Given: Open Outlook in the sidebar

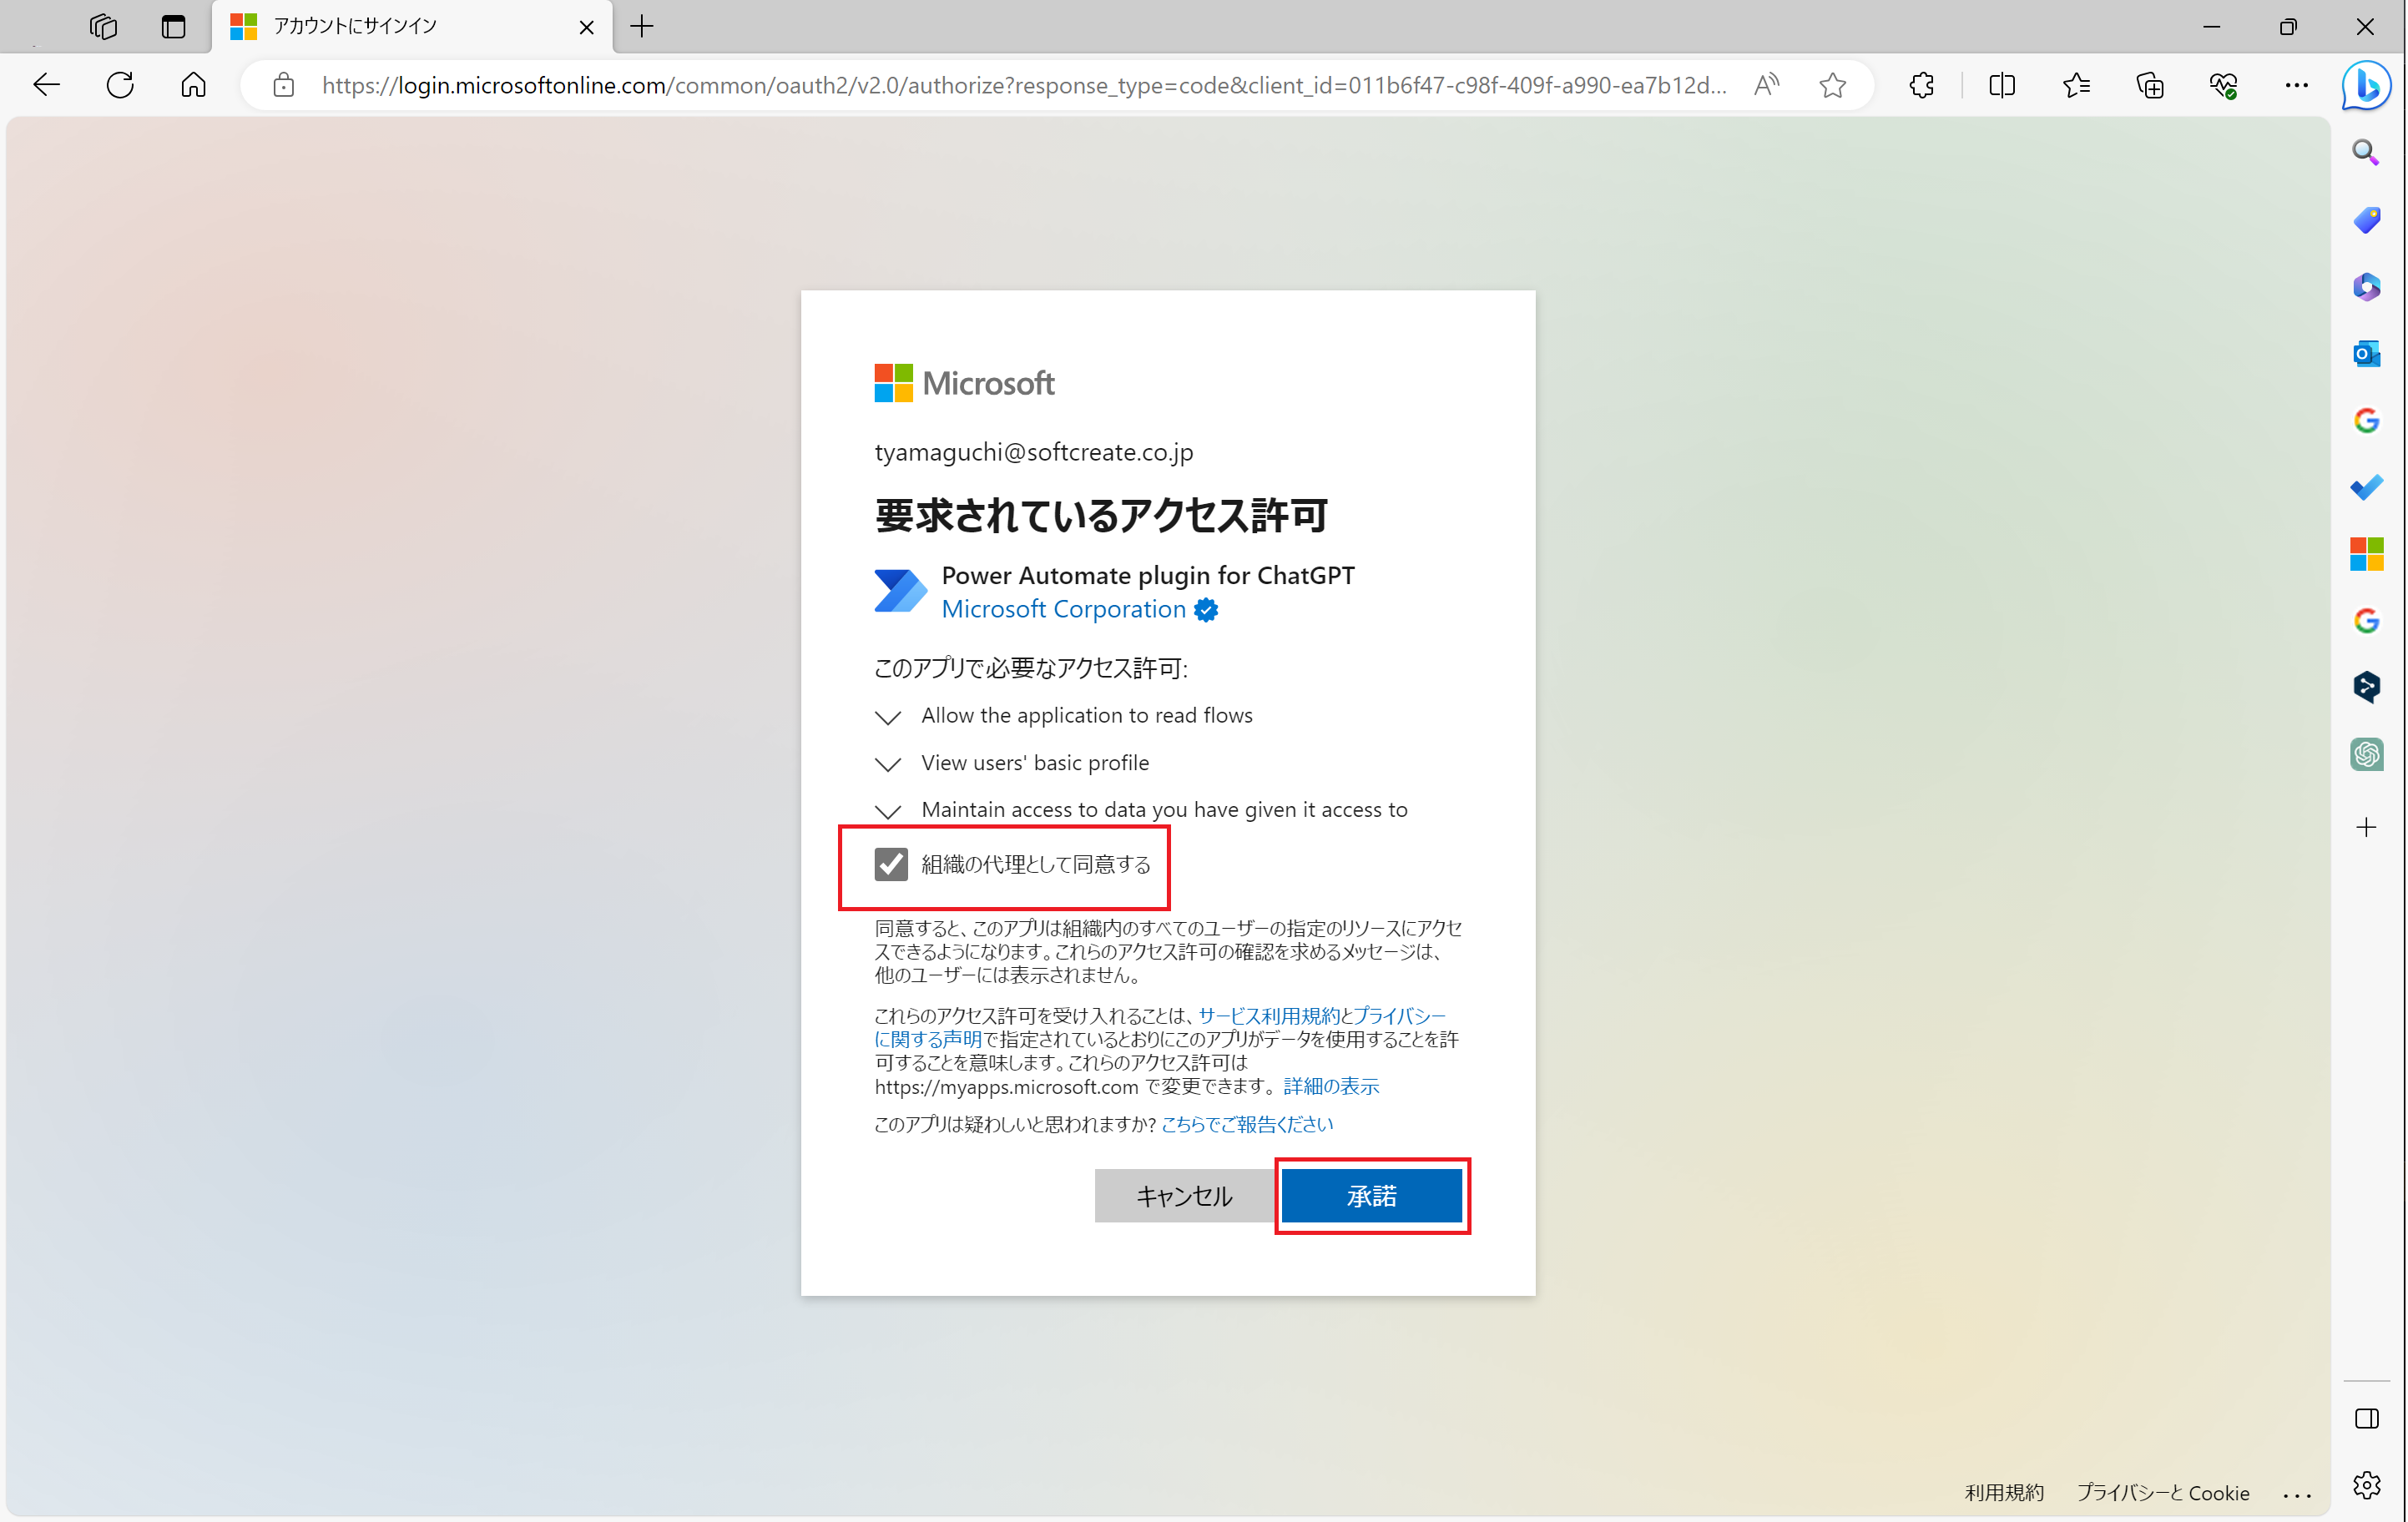Looking at the screenshot, I should [2366, 353].
